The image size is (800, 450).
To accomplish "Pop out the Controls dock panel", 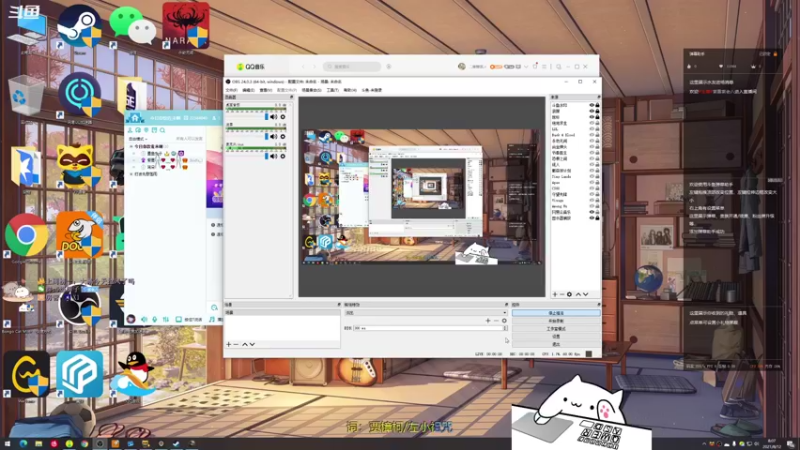I will pos(599,305).
